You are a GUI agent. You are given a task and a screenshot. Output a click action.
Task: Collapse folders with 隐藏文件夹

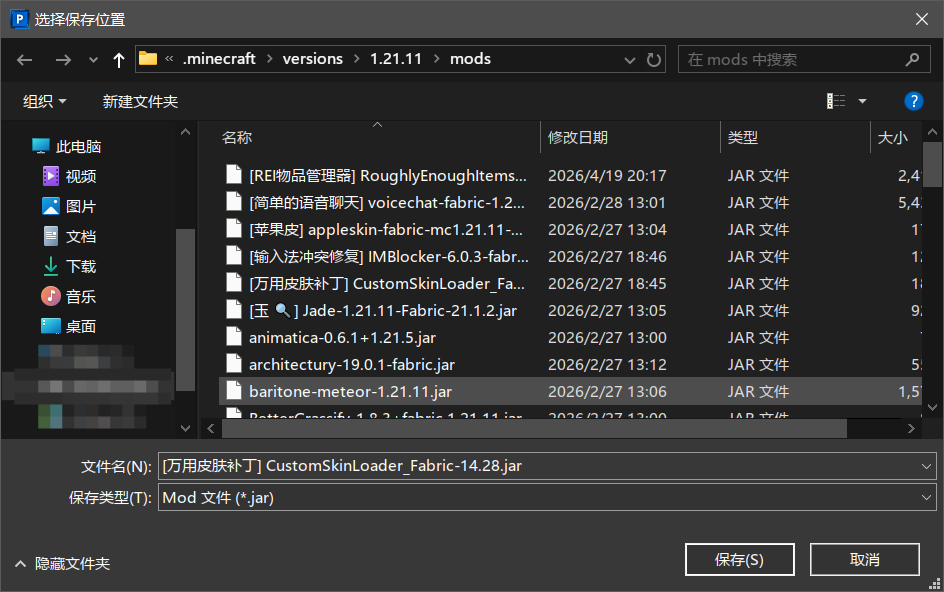click(63, 564)
